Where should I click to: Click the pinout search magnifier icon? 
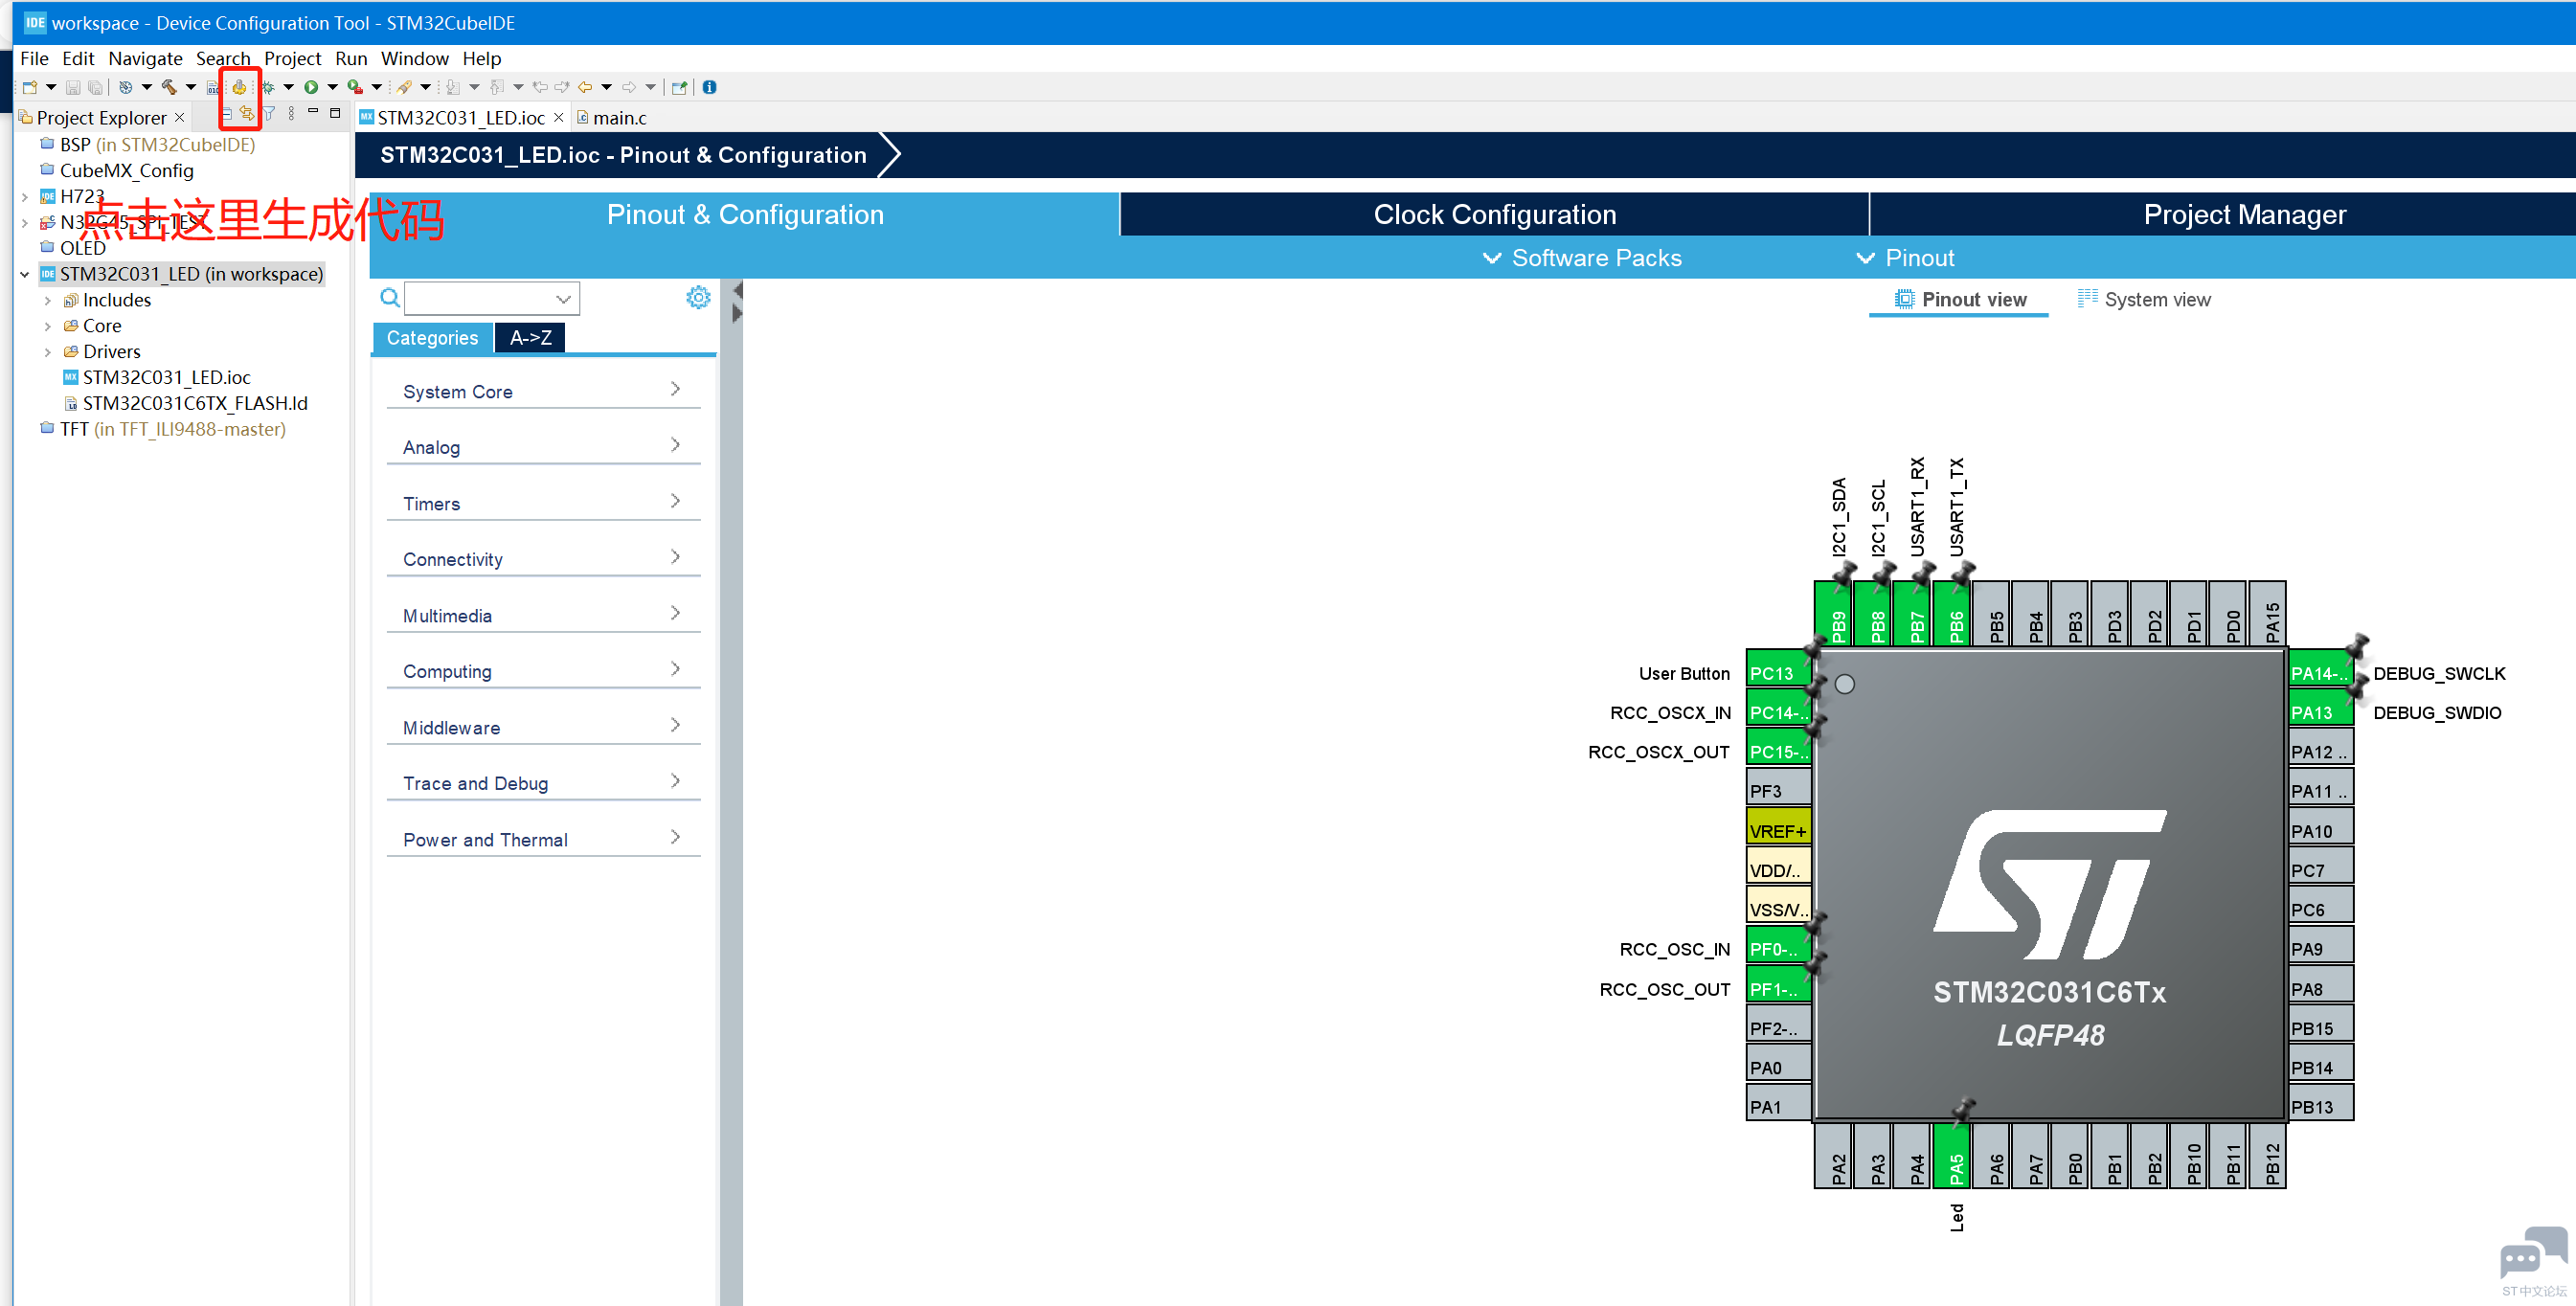click(390, 298)
